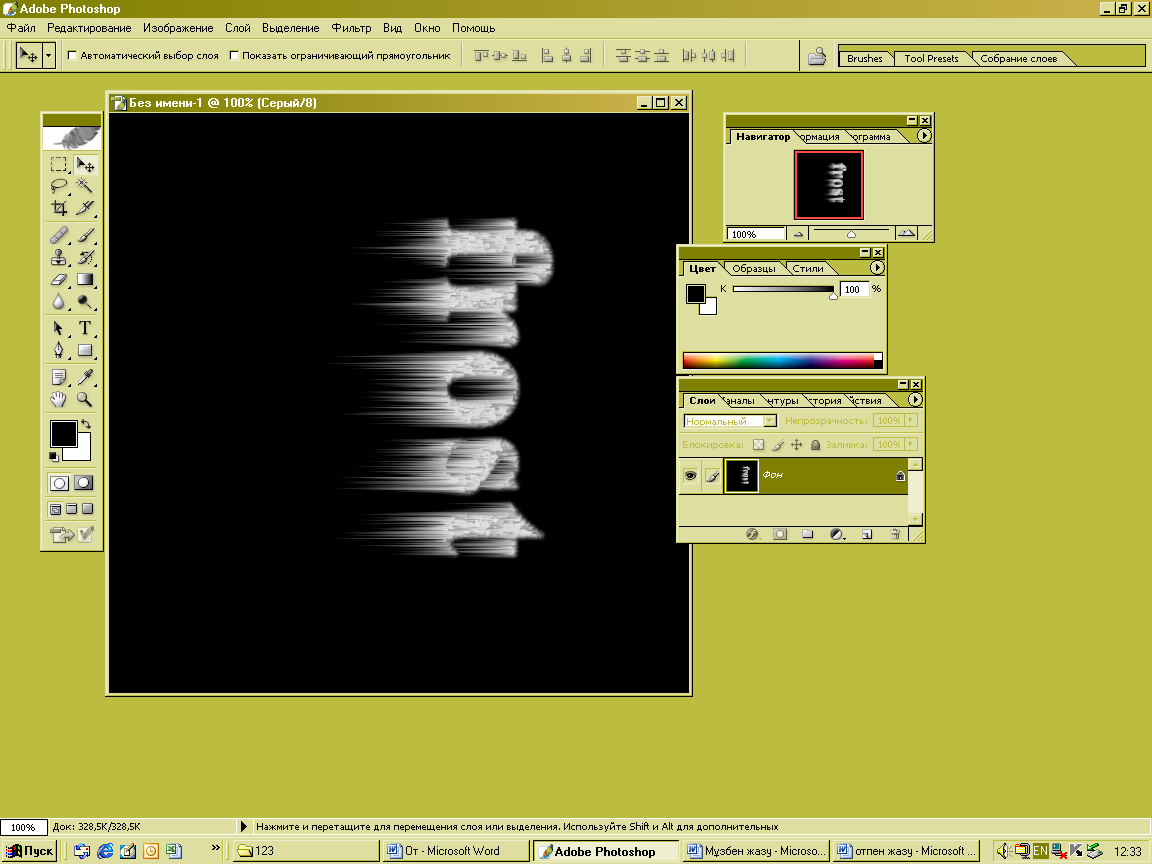Select the Move tool in toolbox
1152x864 pixels.
(85, 165)
